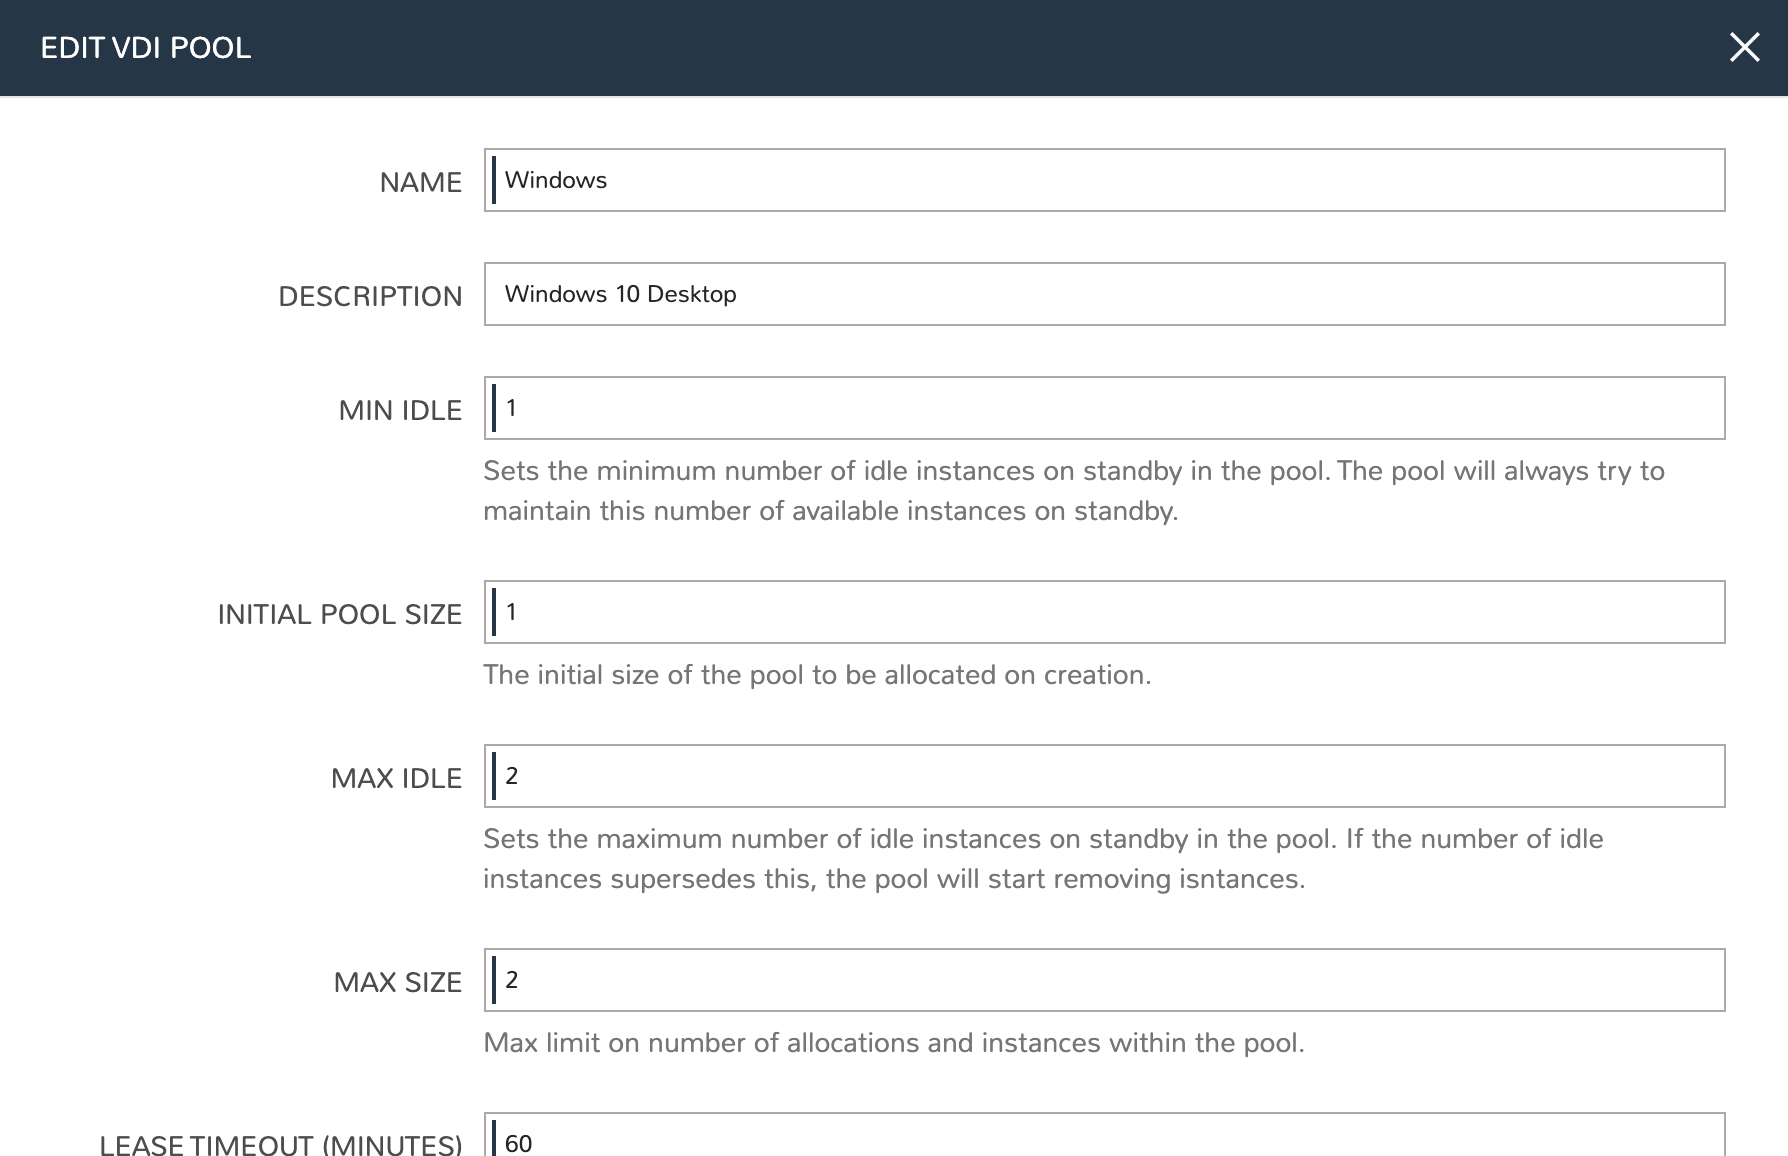Click the Max Size input box
Screen dimensions: 1788x1156
tap(1104, 980)
